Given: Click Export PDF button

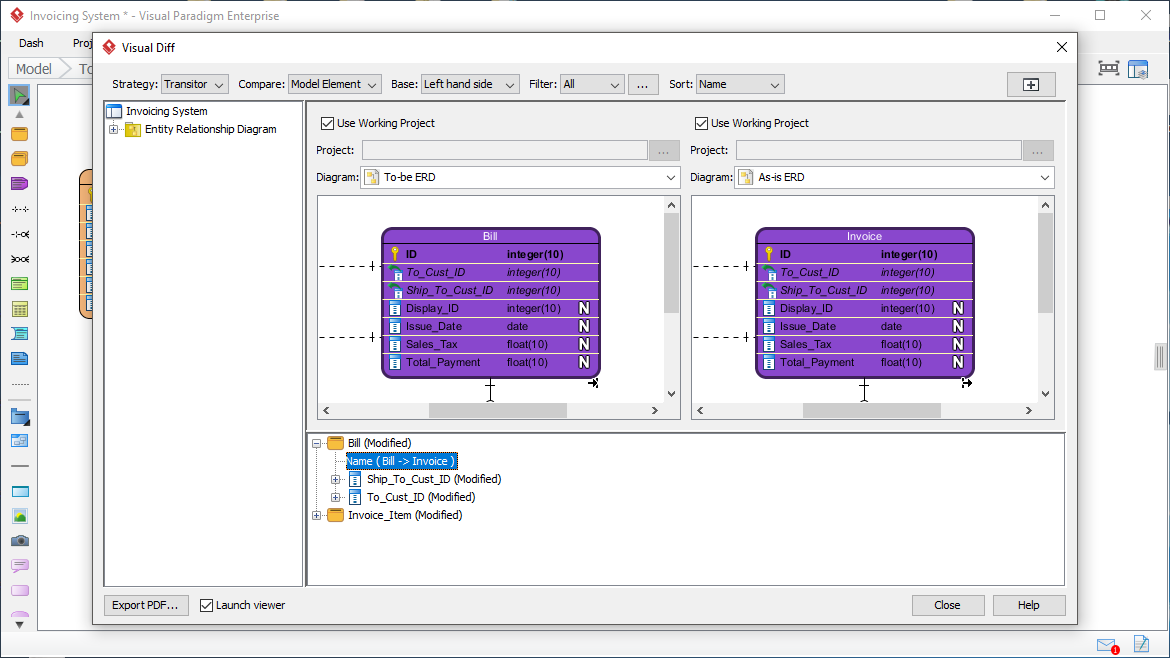Looking at the screenshot, I should [x=146, y=605].
